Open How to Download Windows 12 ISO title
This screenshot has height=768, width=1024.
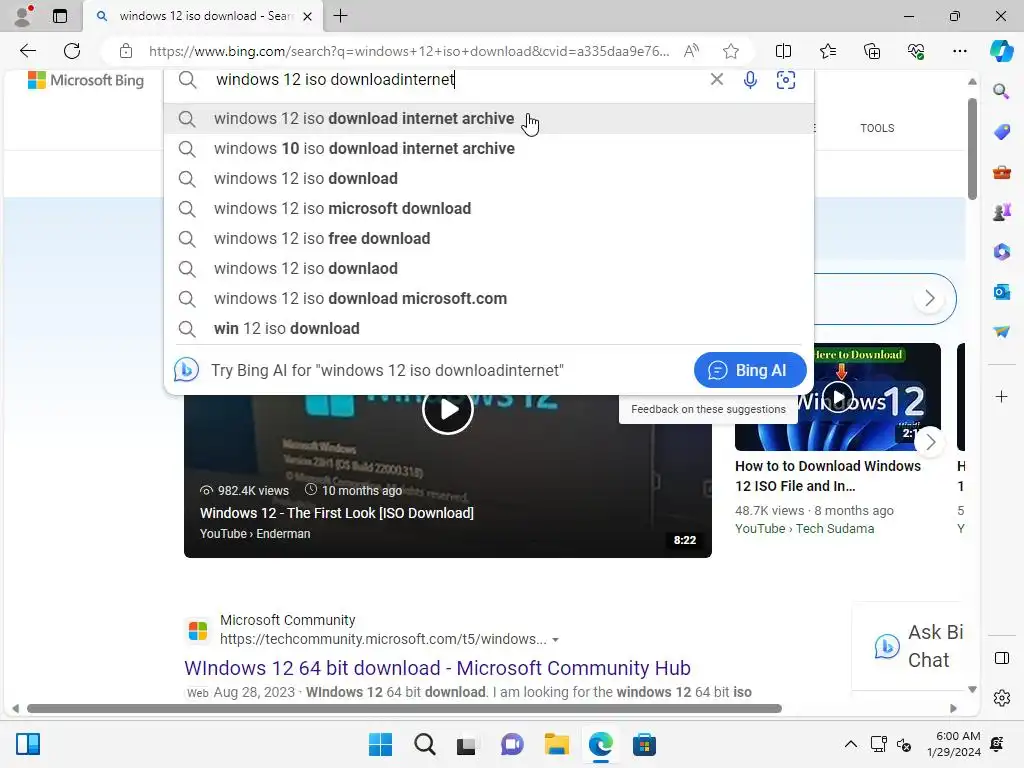click(x=827, y=476)
